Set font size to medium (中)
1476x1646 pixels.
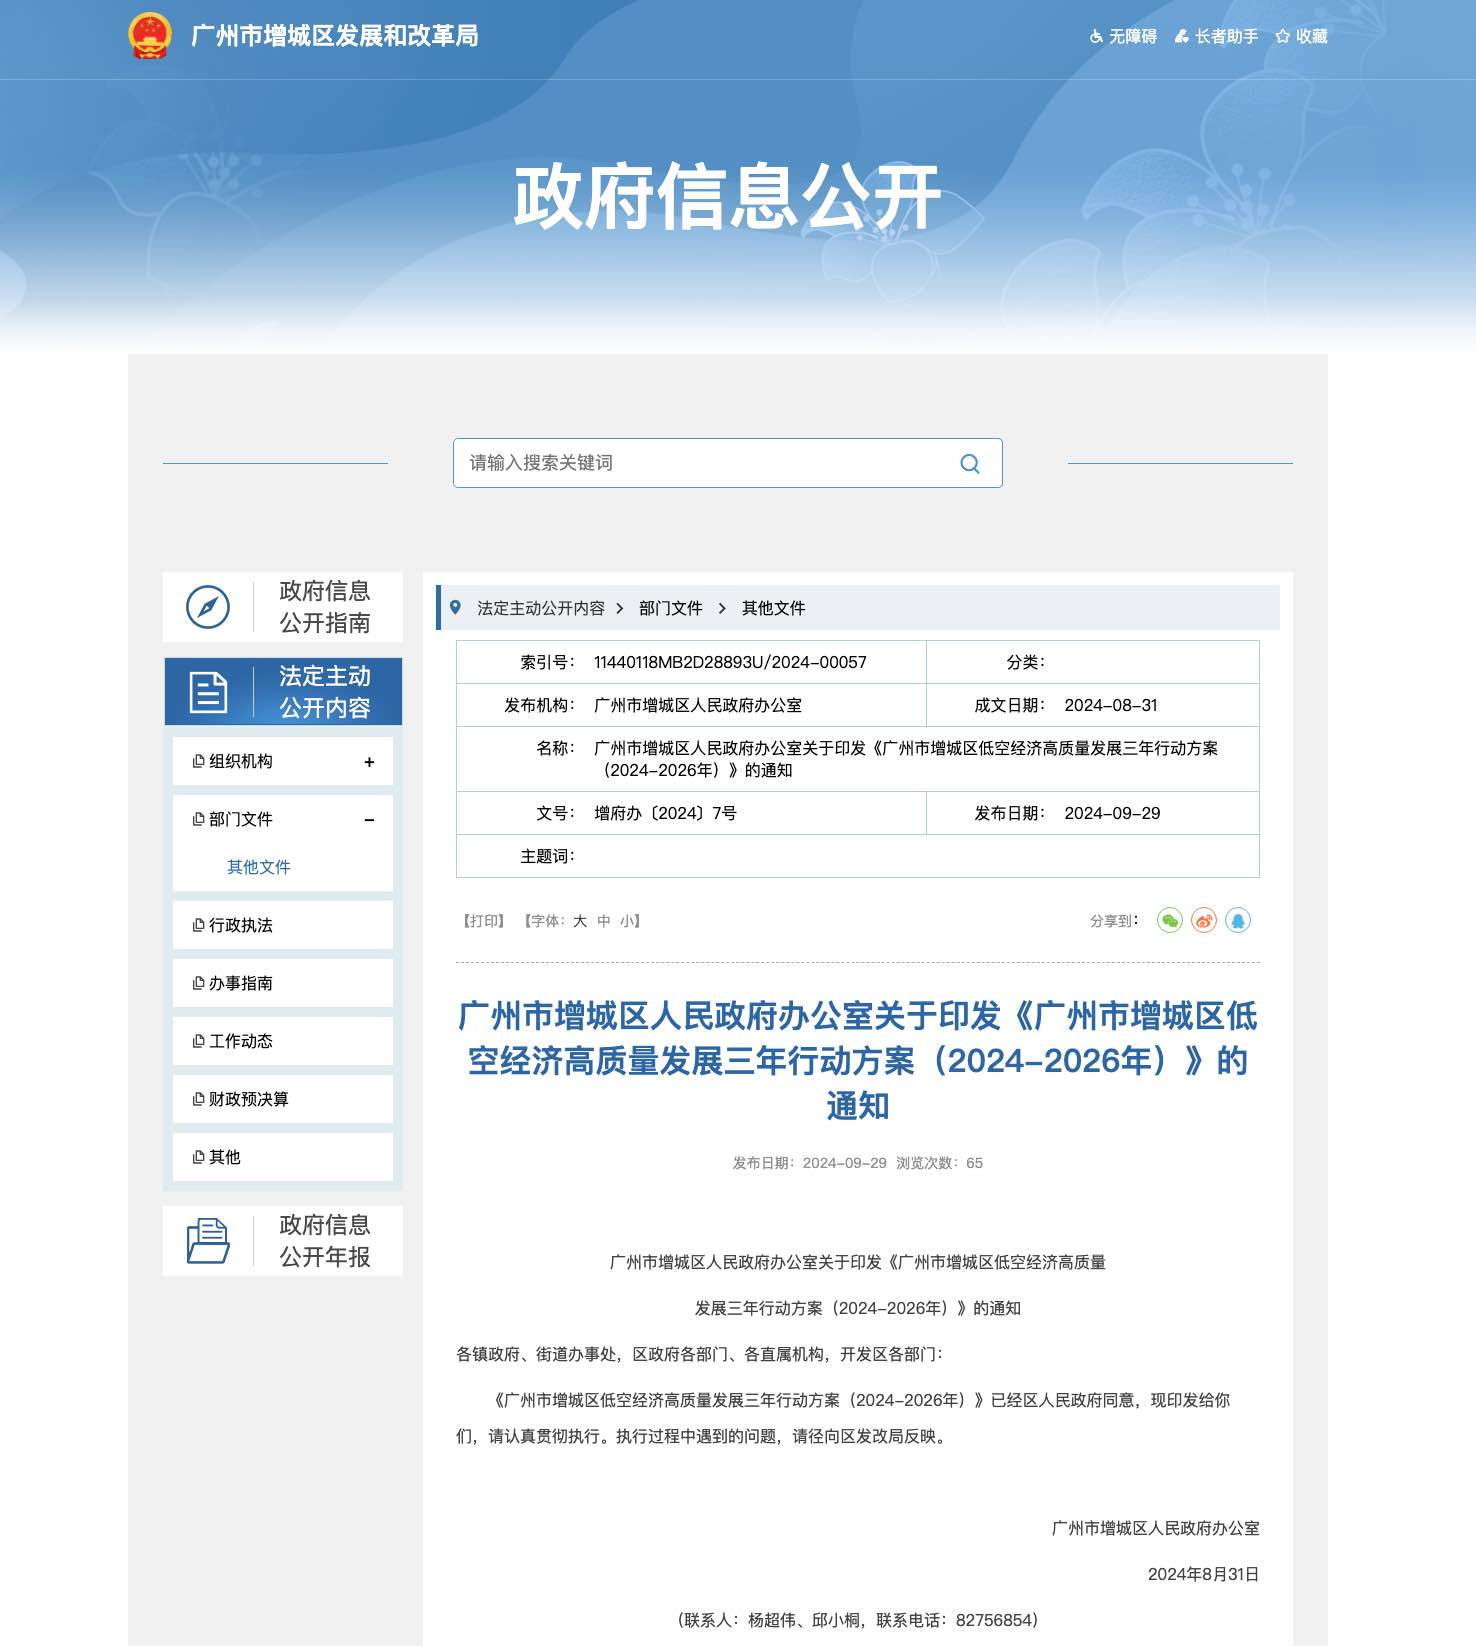pos(604,921)
